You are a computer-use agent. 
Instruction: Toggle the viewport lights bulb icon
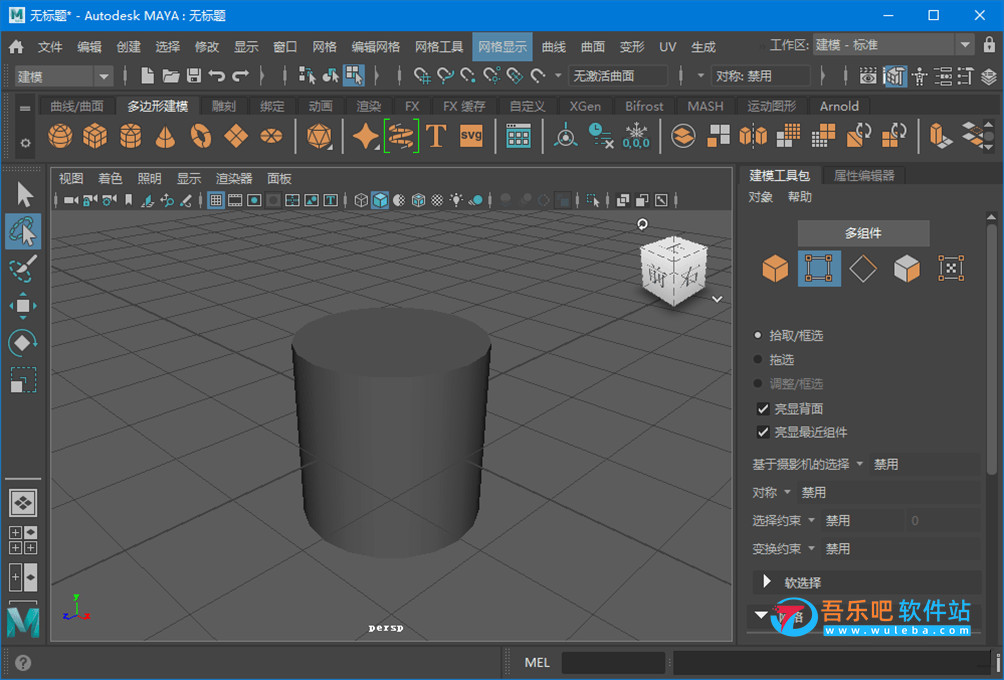click(x=456, y=200)
